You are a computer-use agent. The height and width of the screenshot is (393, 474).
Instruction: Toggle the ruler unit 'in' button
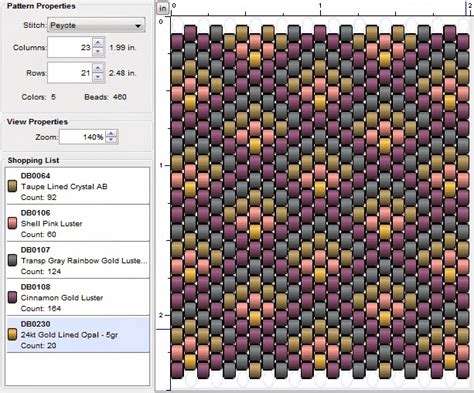[x=163, y=8]
